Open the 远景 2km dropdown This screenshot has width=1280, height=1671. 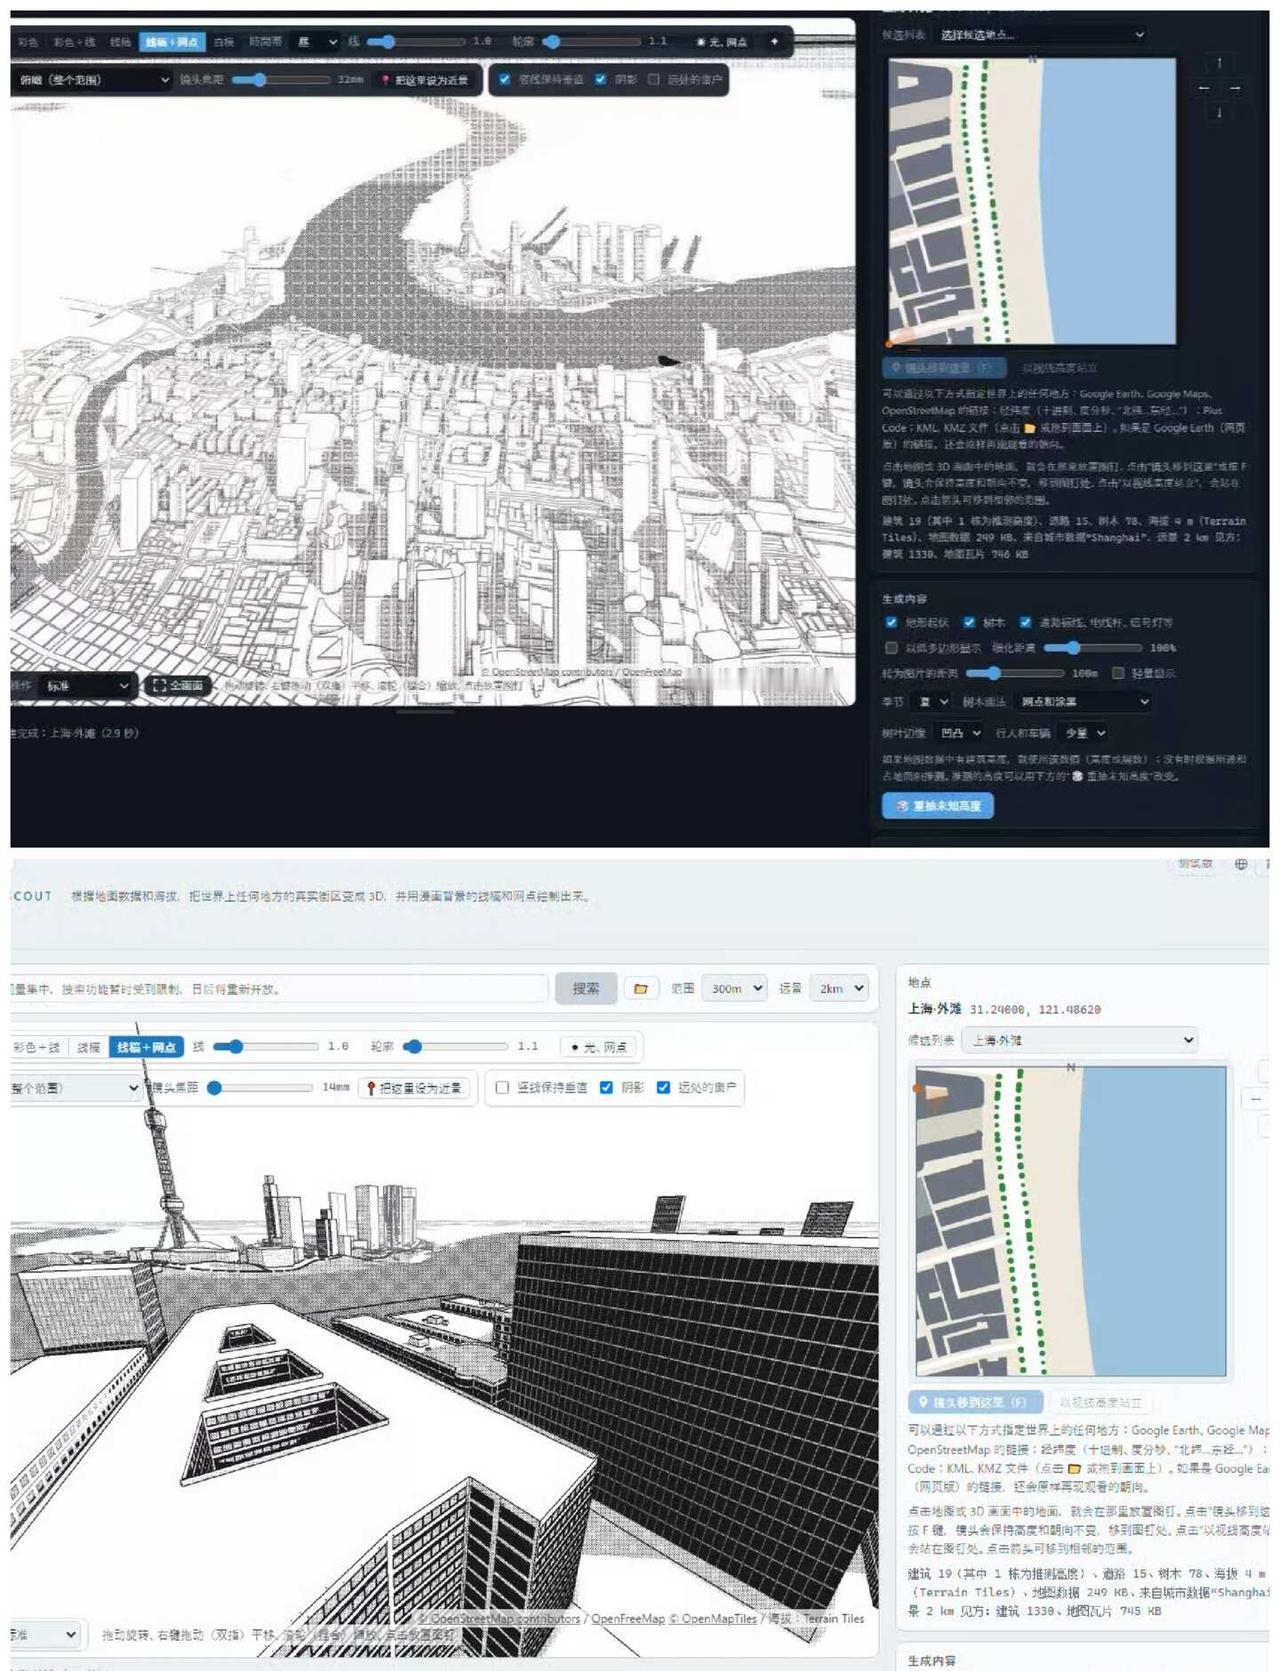839,988
